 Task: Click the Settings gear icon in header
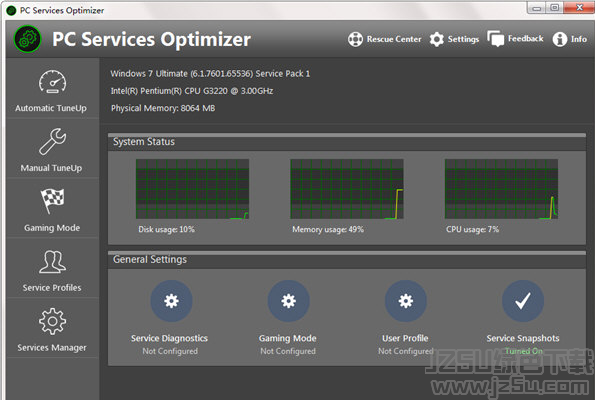point(437,39)
